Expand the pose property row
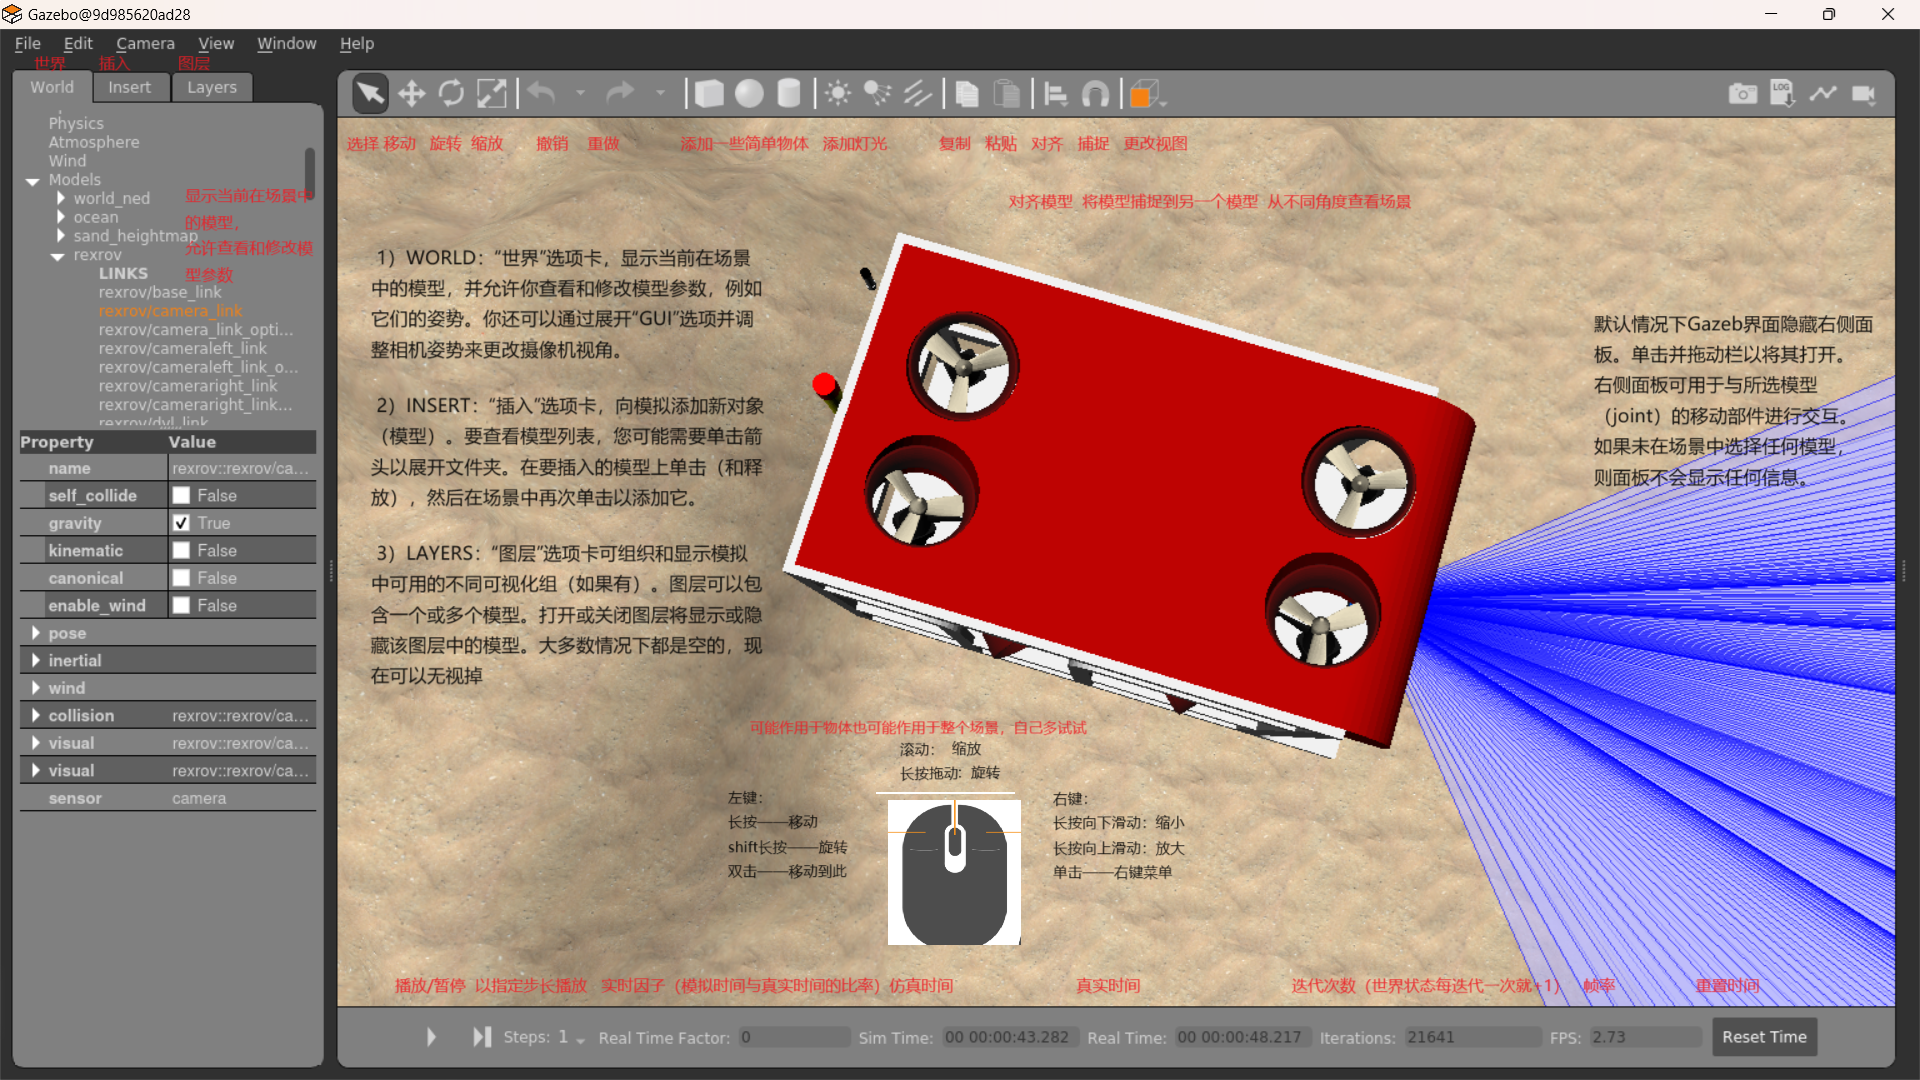This screenshot has width=1920, height=1080. click(36, 633)
